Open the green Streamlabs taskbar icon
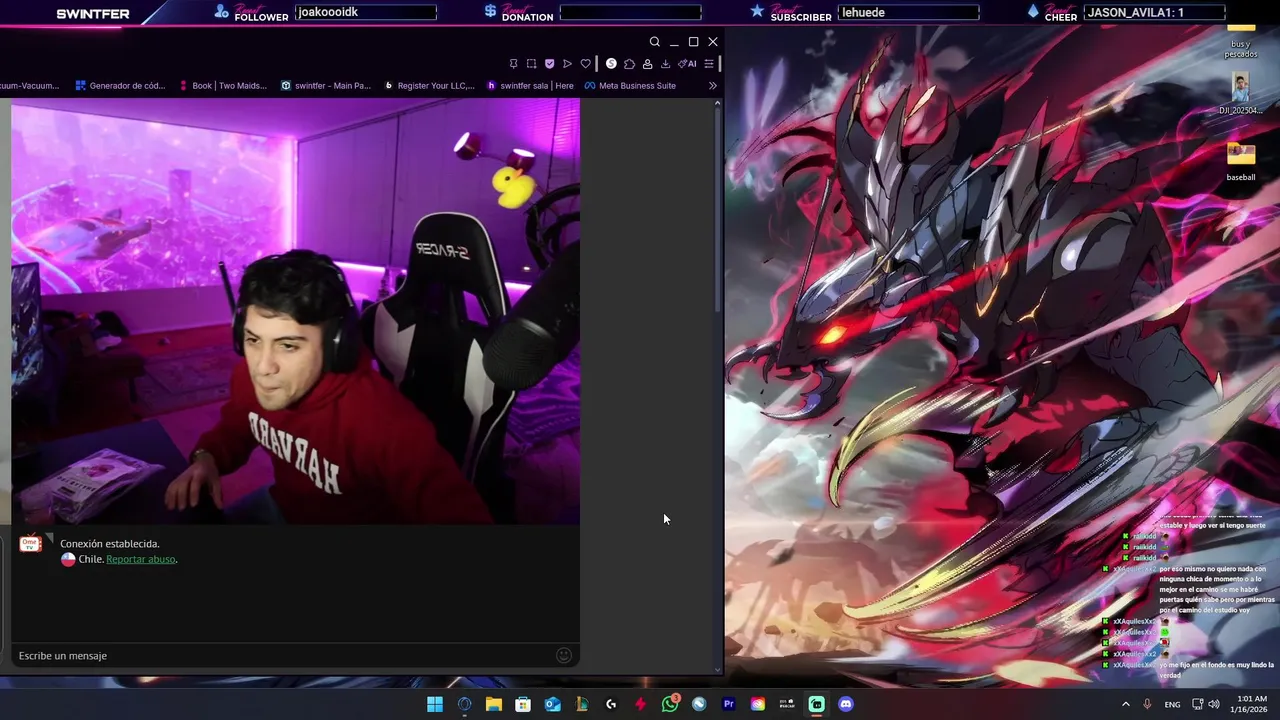 817,704
